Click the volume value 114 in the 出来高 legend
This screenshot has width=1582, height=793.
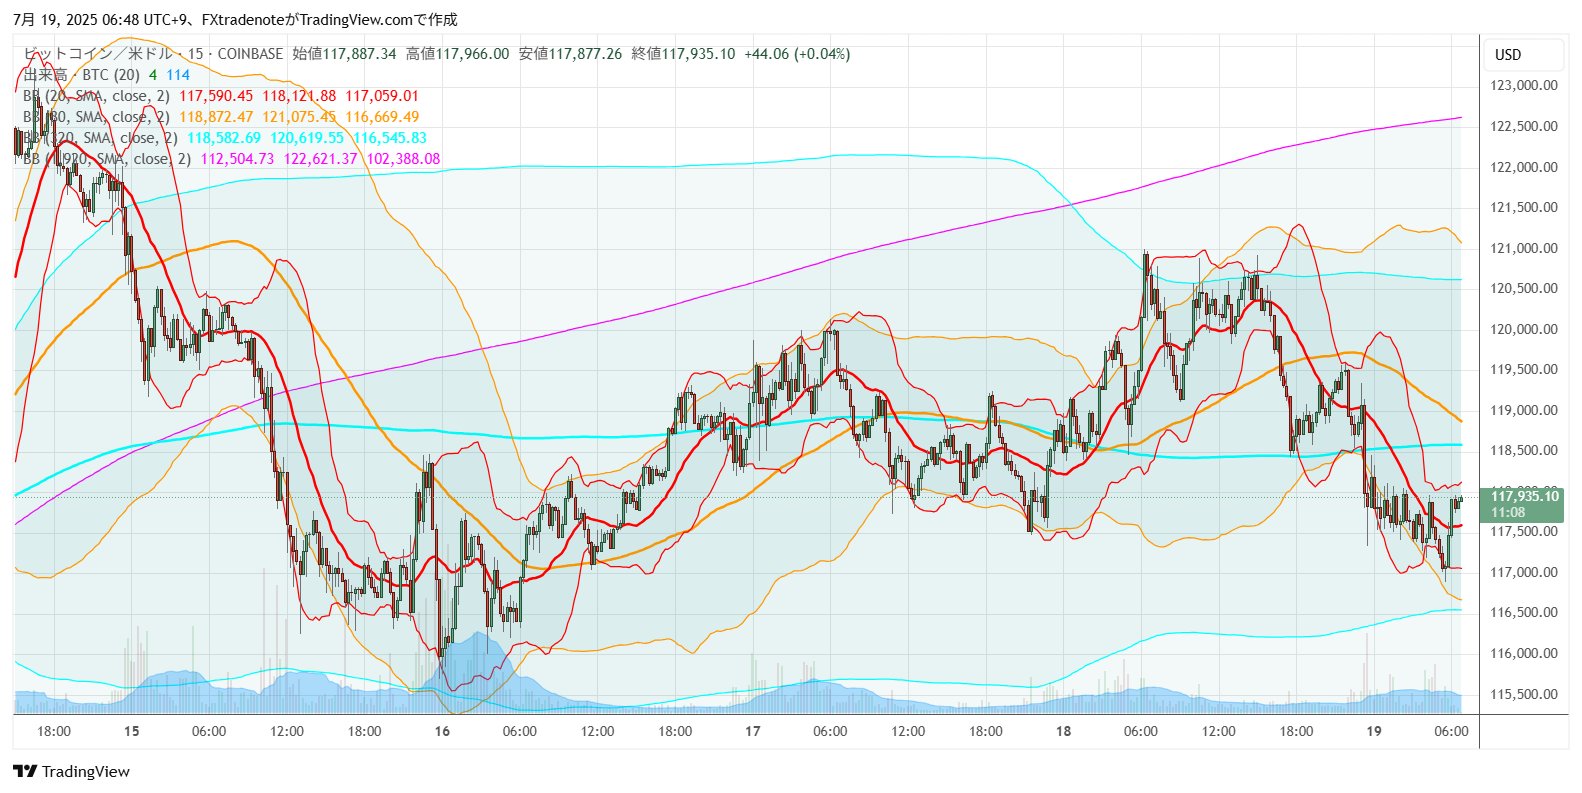point(178,75)
